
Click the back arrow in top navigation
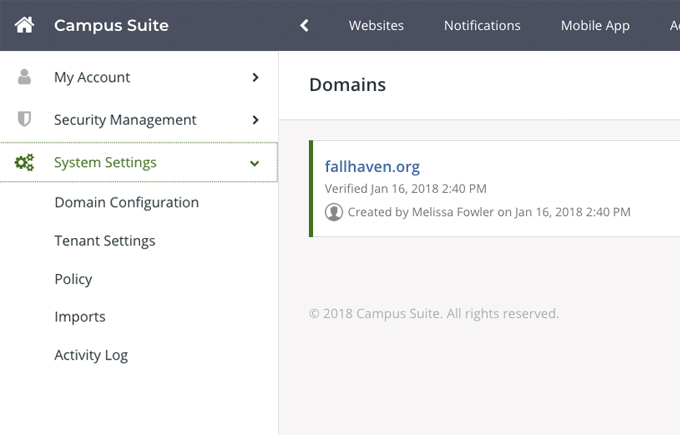[x=304, y=26]
